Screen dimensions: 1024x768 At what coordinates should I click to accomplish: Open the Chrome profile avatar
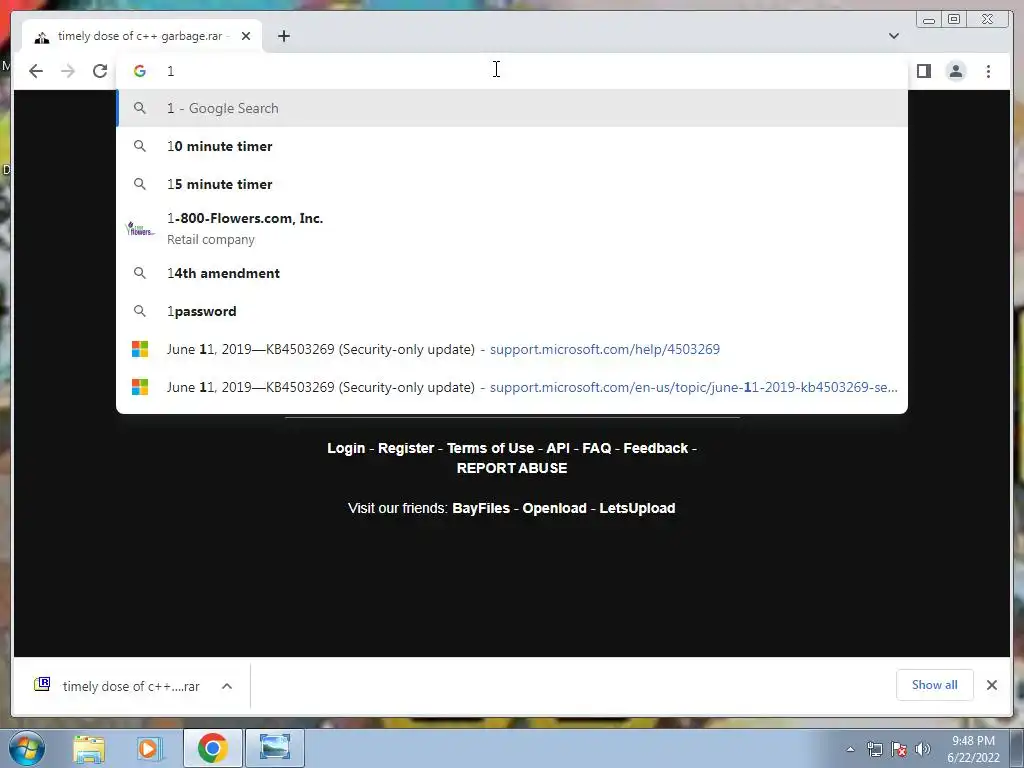coord(955,71)
